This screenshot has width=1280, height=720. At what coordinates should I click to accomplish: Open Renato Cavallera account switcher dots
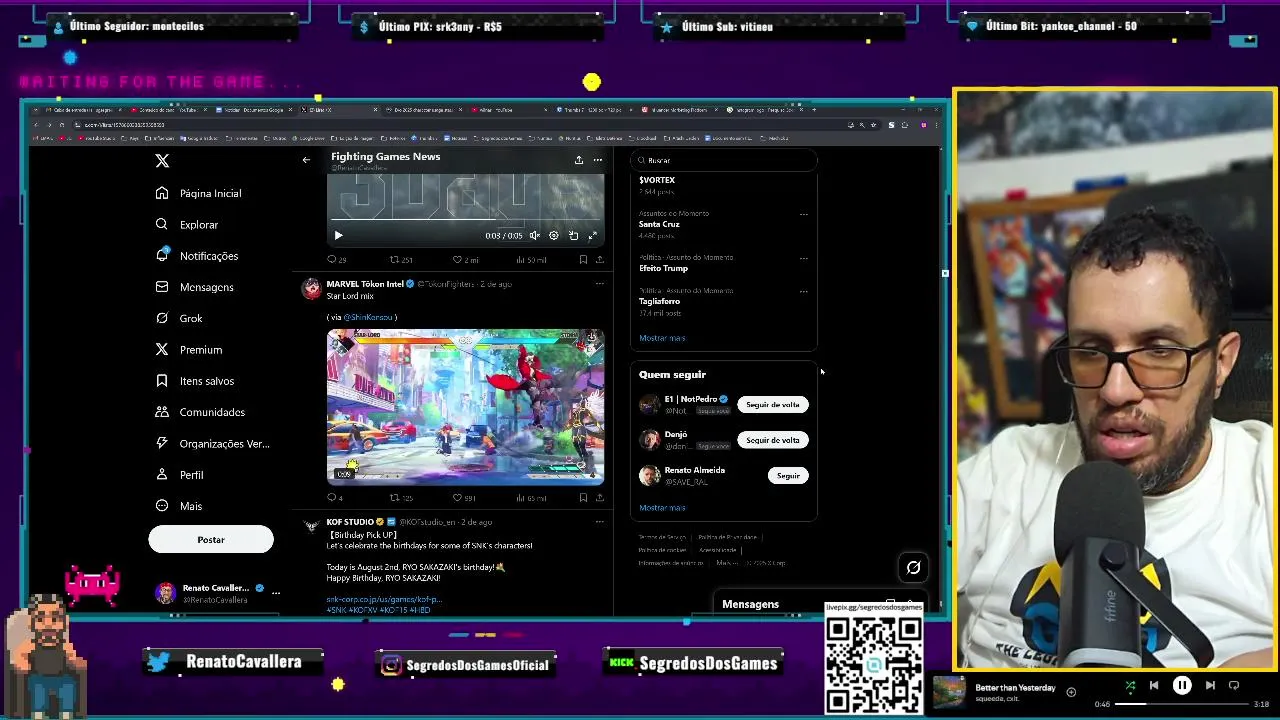276,592
